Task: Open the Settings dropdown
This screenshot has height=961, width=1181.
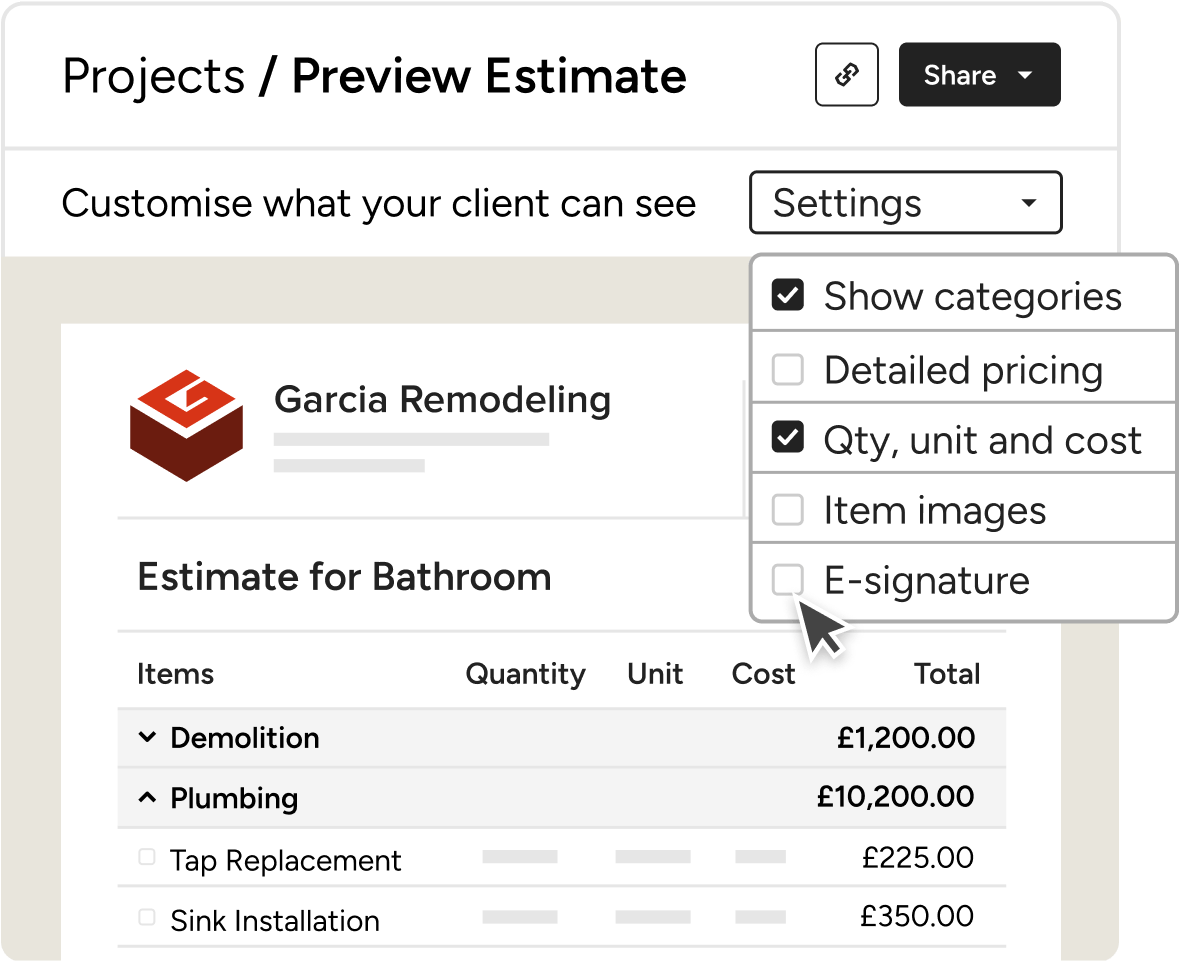Action: pos(905,203)
